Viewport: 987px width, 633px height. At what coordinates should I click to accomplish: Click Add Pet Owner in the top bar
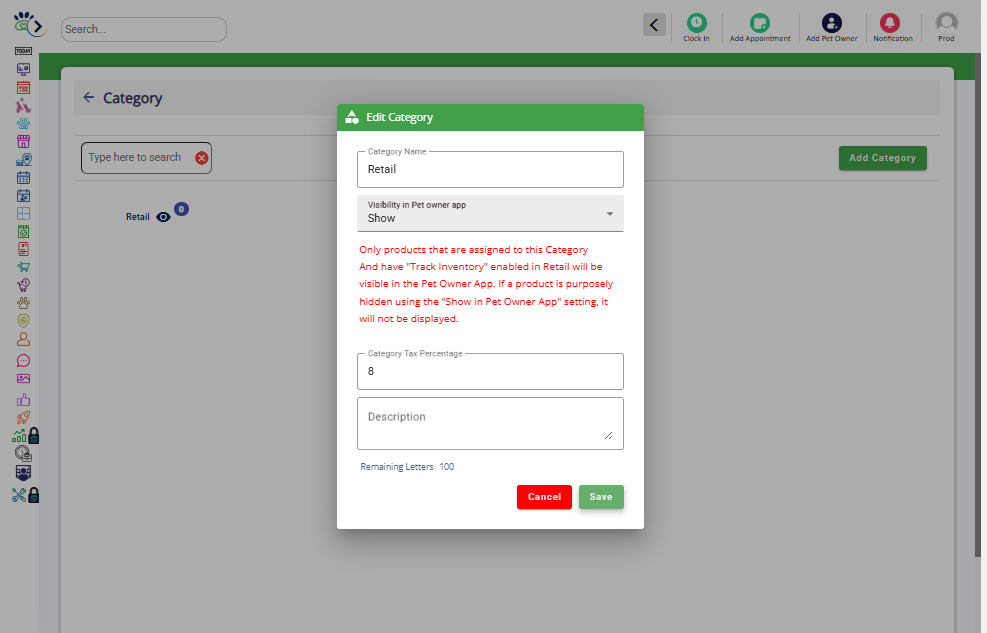coord(832,28)
